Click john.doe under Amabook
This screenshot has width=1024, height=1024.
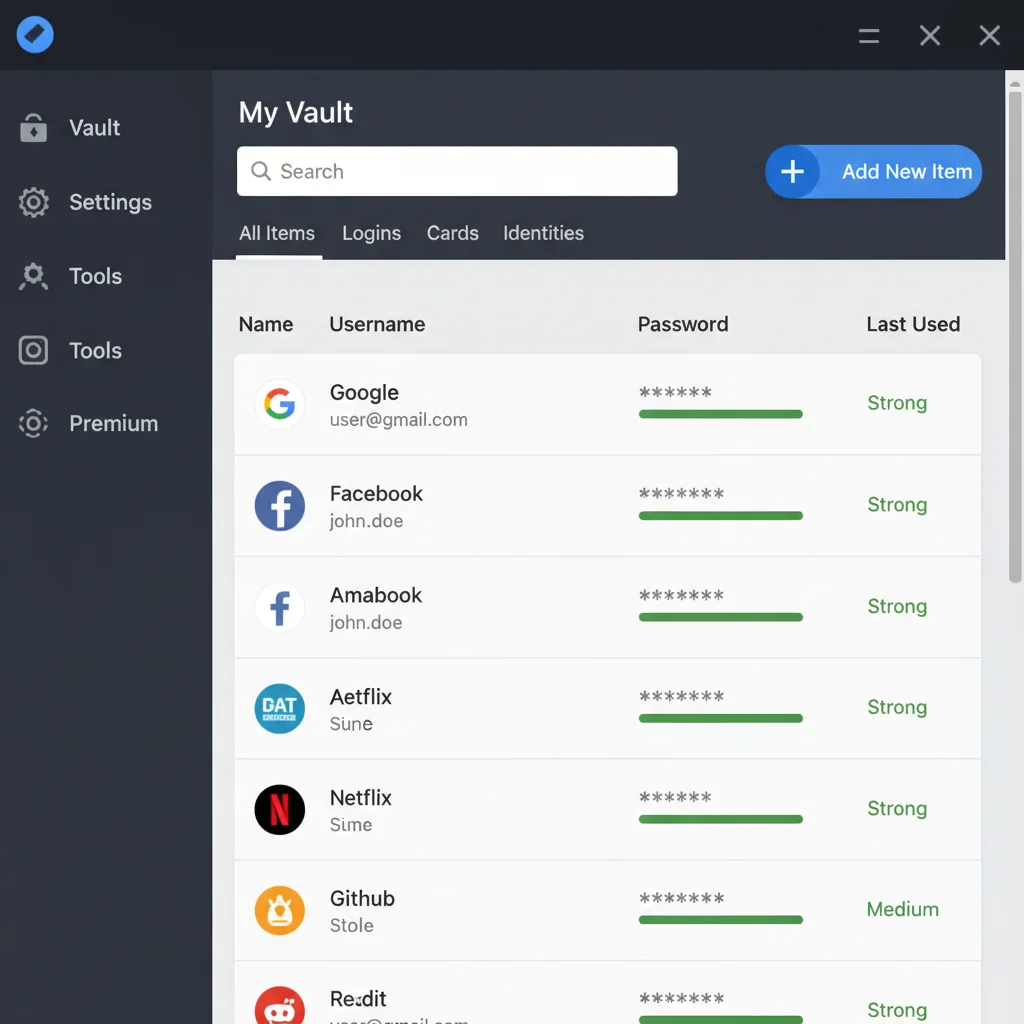pyautogui.click(x=366, y=622)
